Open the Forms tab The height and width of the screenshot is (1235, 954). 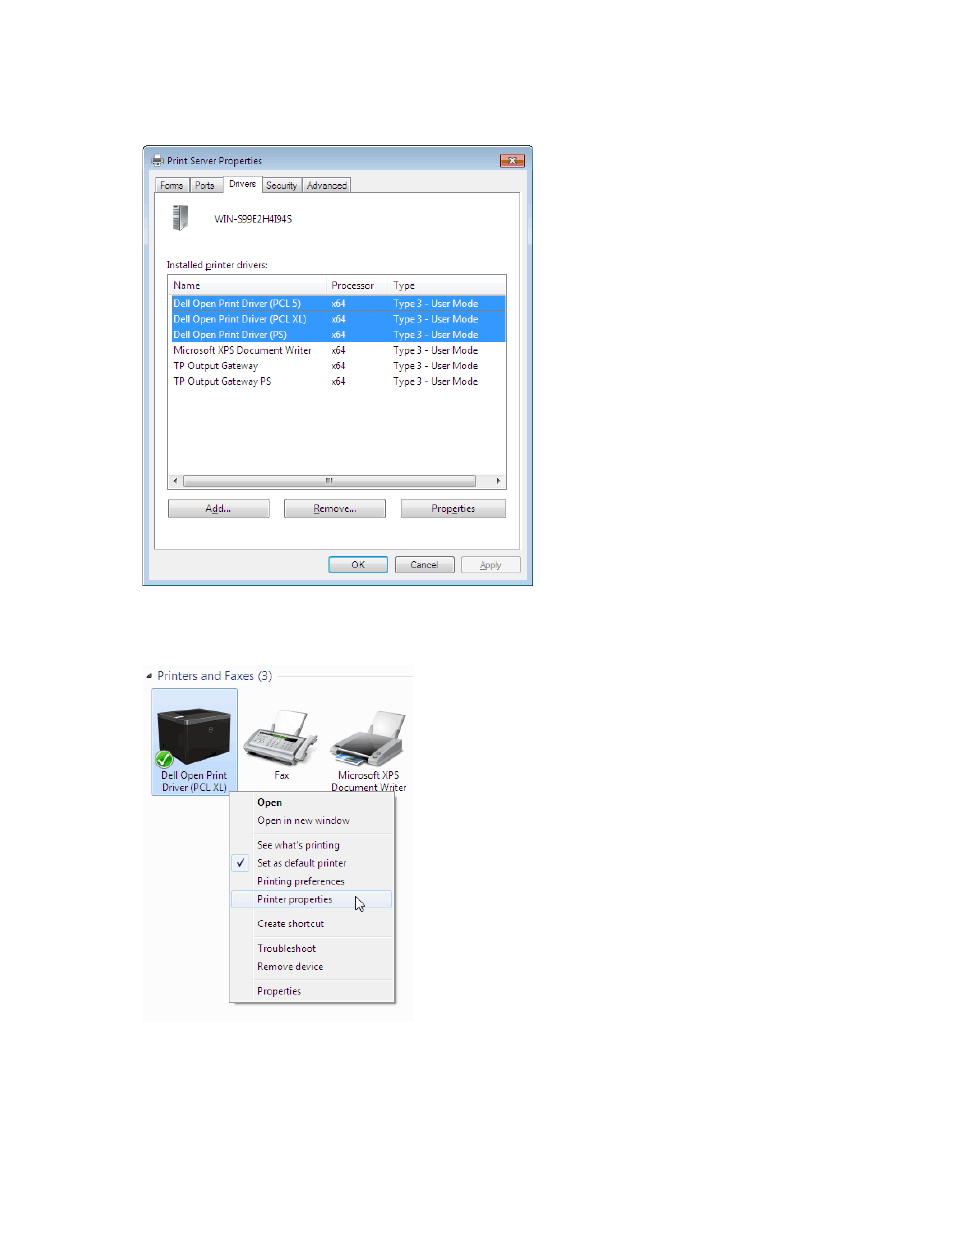(x=172, y=186)
